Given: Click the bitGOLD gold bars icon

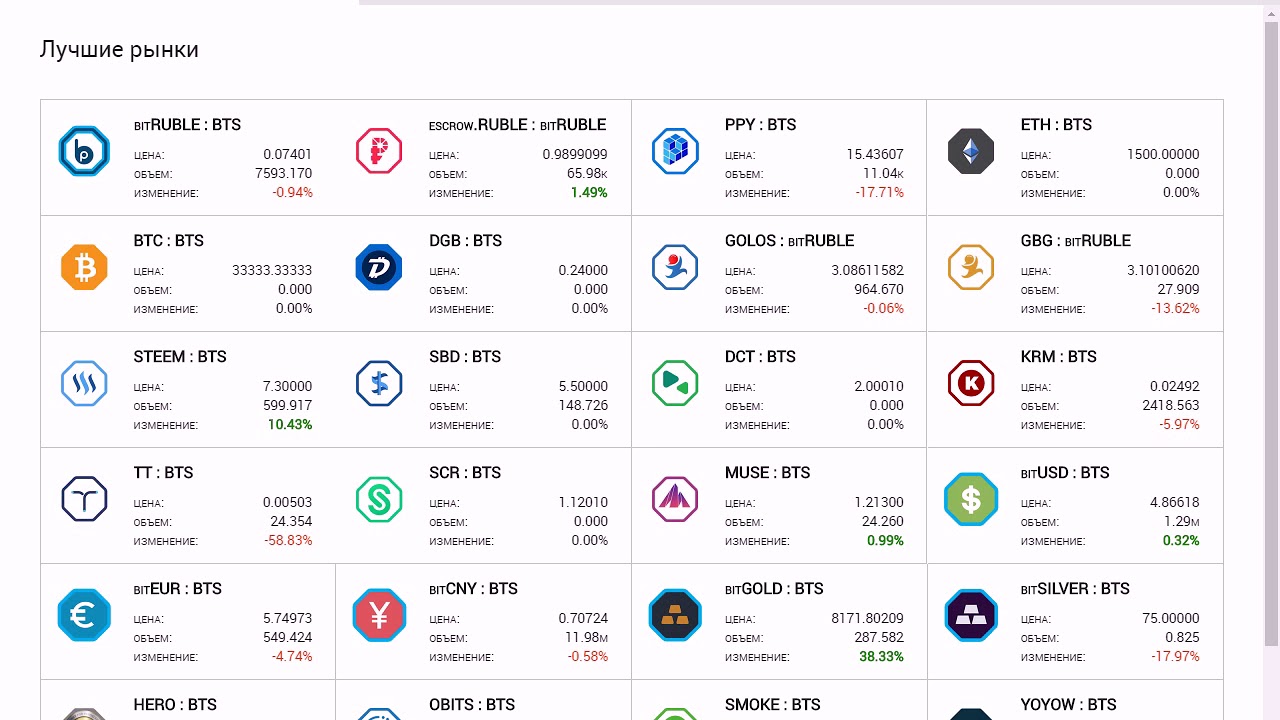Looking at the screenshot, I should [675, 615].
